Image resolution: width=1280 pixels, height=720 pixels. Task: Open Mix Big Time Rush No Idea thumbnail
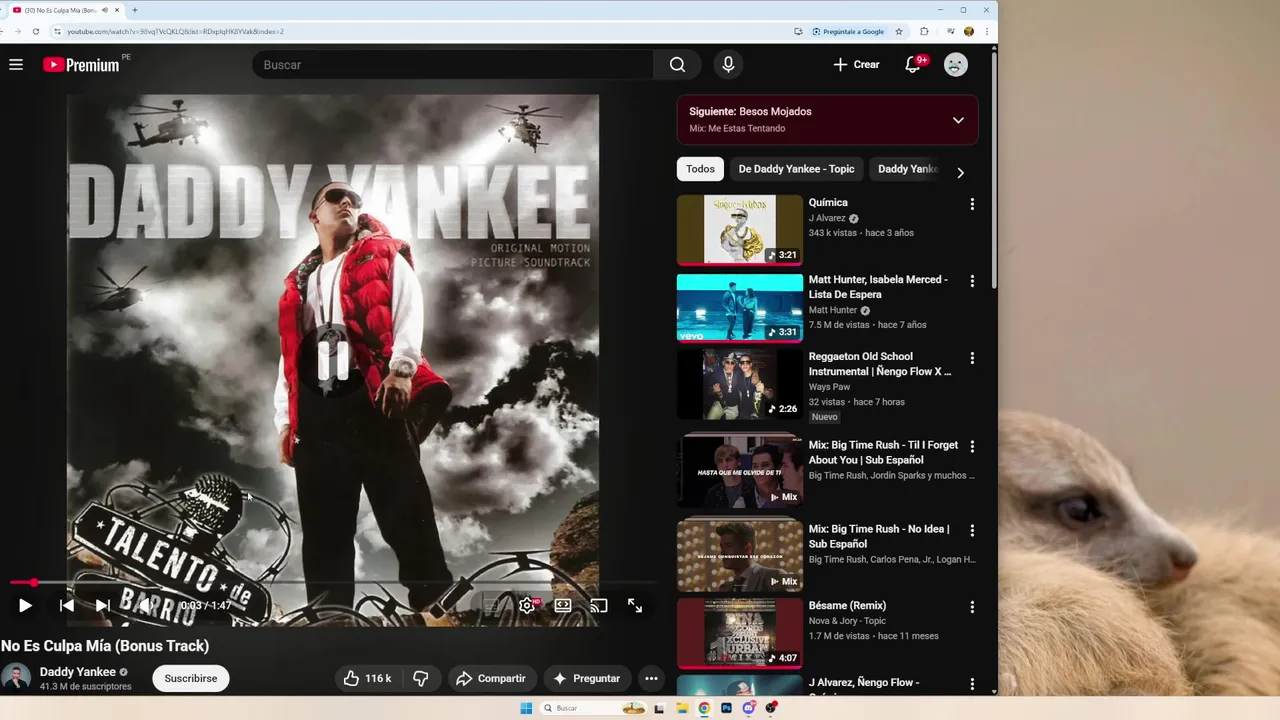(x=740, y=554)
